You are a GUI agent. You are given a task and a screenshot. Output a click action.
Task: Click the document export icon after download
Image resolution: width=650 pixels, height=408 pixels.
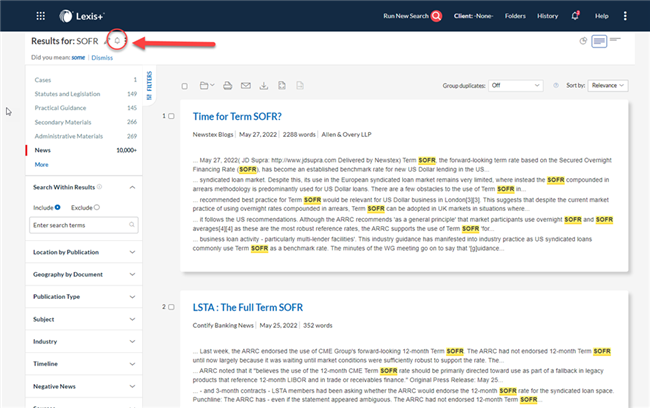(282, 86)
